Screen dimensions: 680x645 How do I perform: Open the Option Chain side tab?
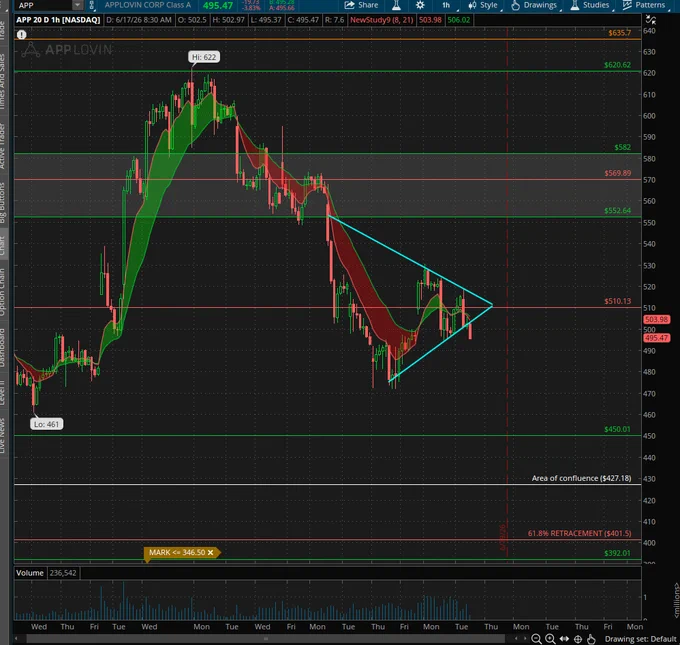pyautogui.click(x=3, y=291)
